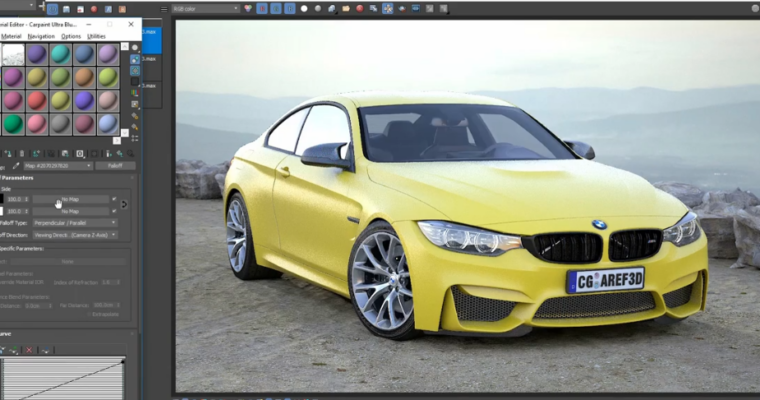Toggle the Backlight icon in Material Editor
The image size is (760, 400).
tap(135, 59)
